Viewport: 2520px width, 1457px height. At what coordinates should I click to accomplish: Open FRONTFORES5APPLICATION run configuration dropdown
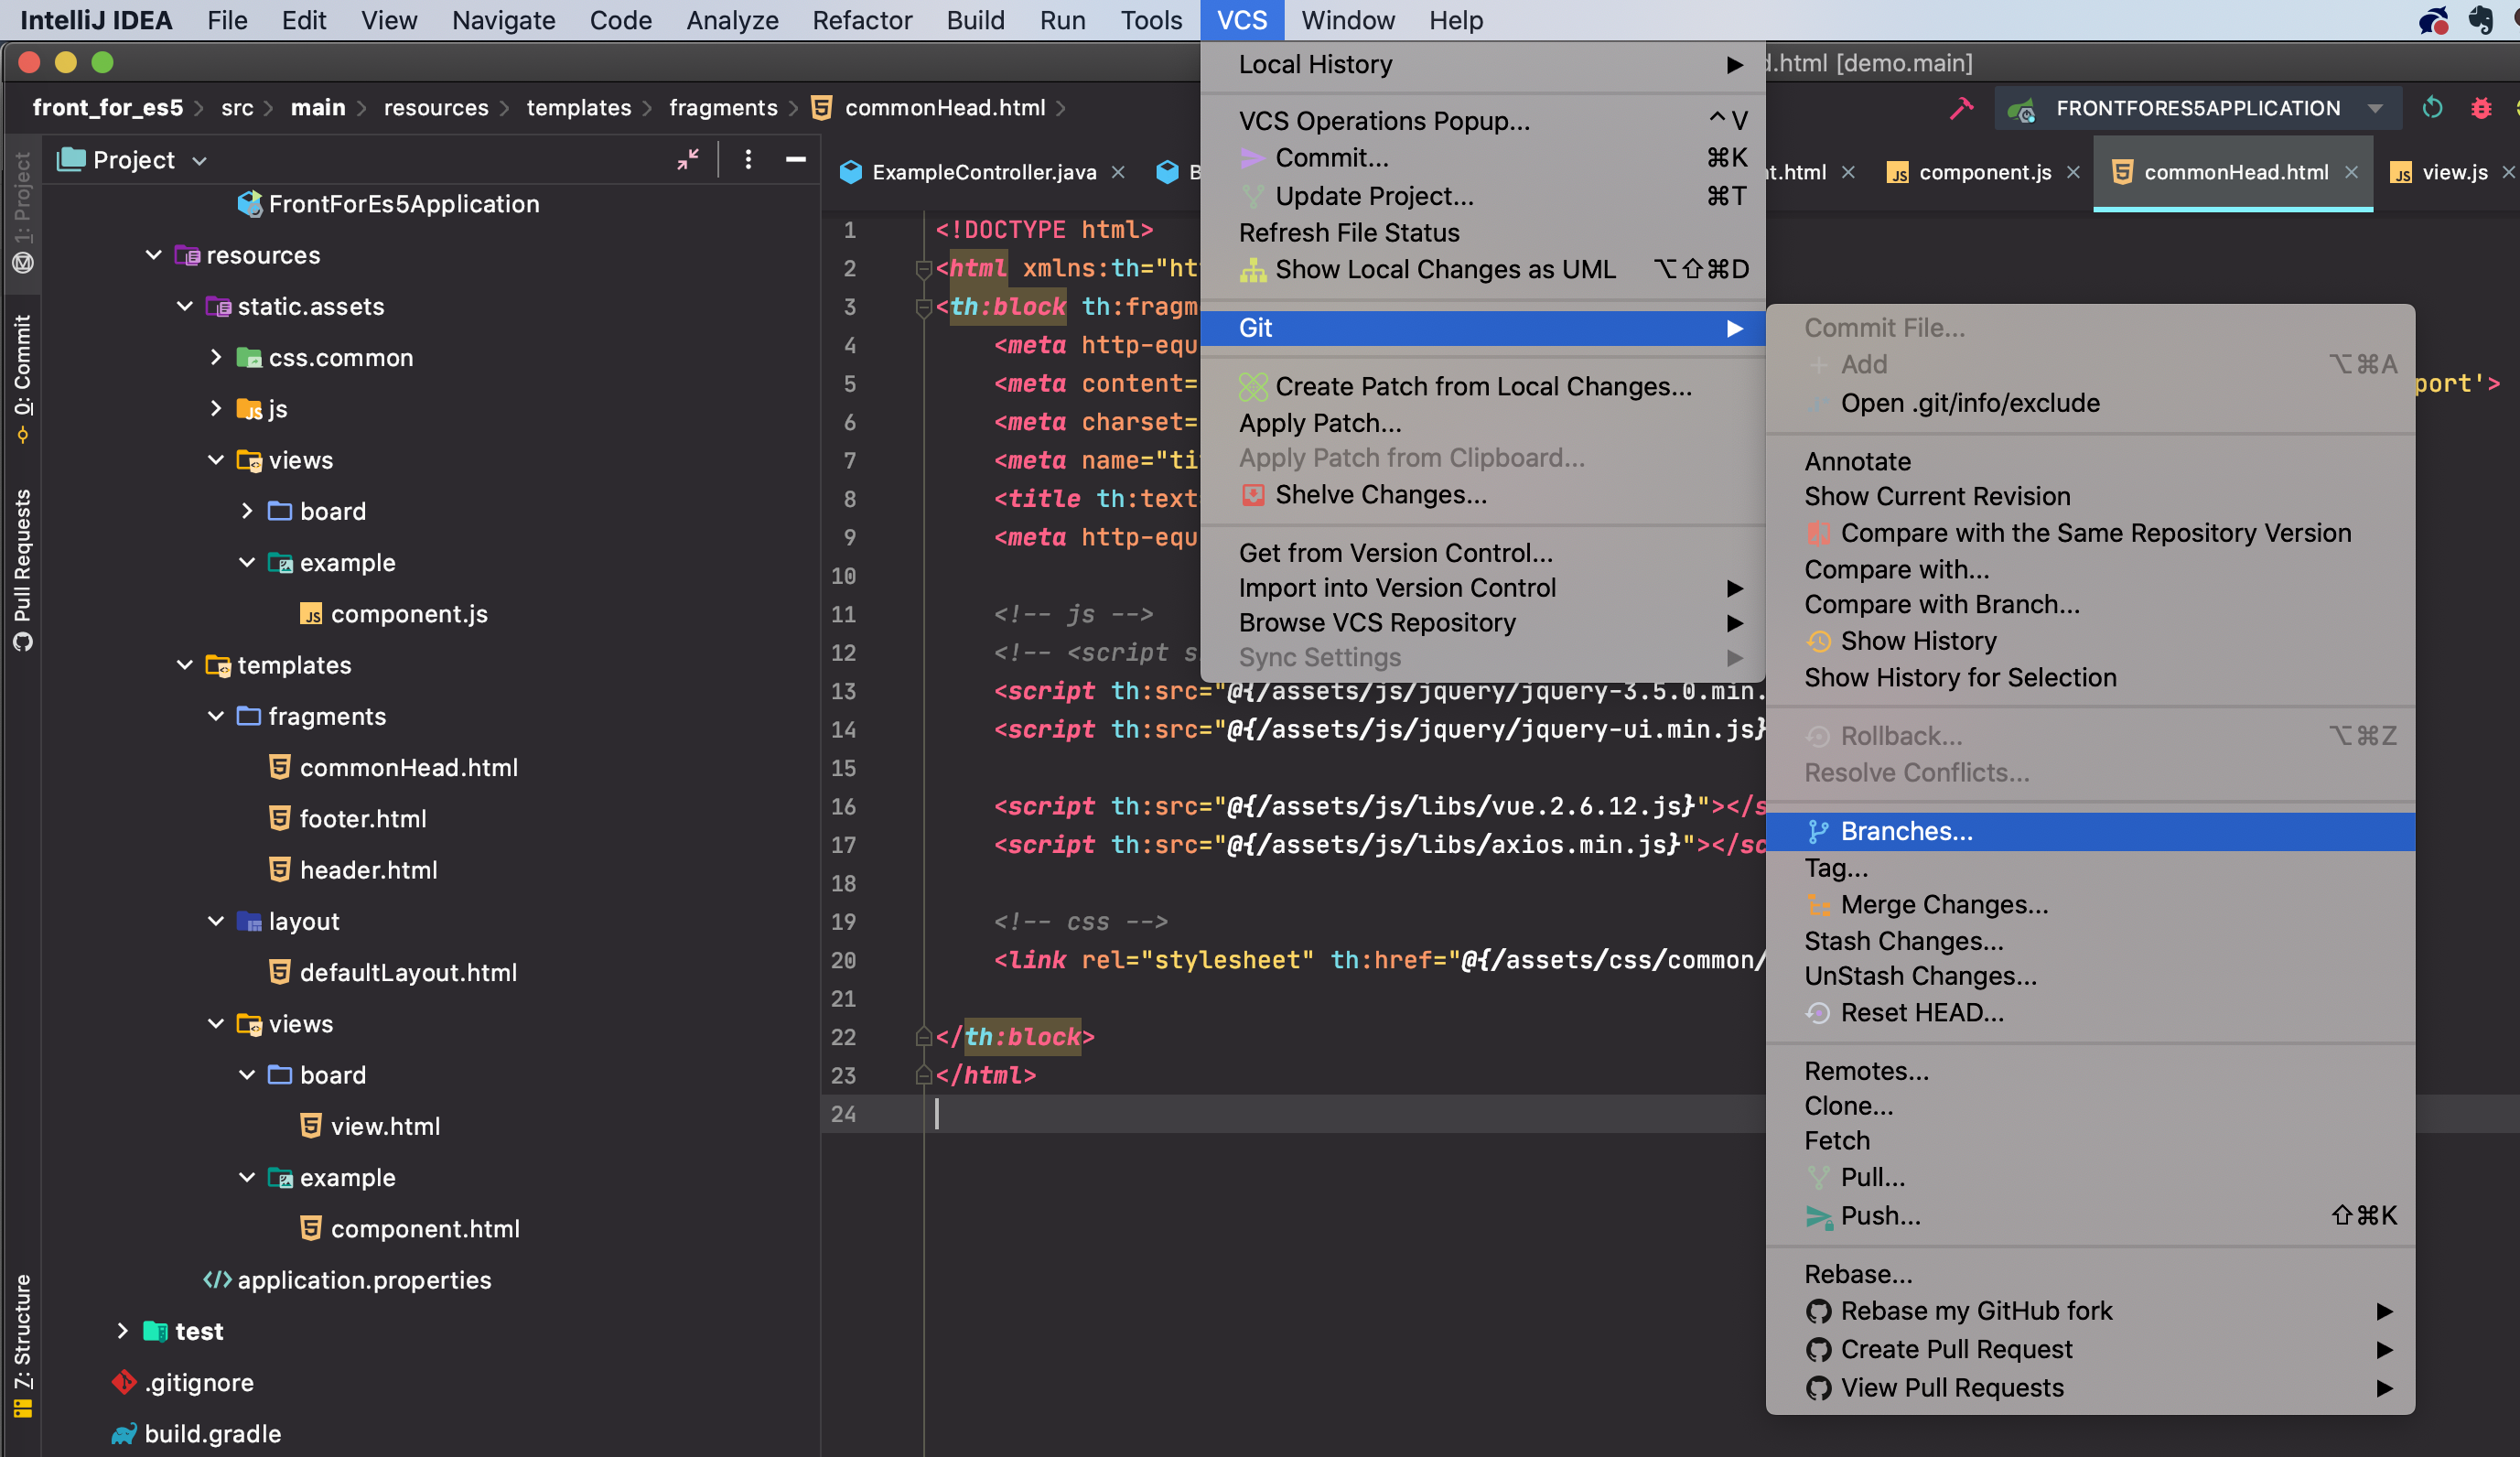2198,108
